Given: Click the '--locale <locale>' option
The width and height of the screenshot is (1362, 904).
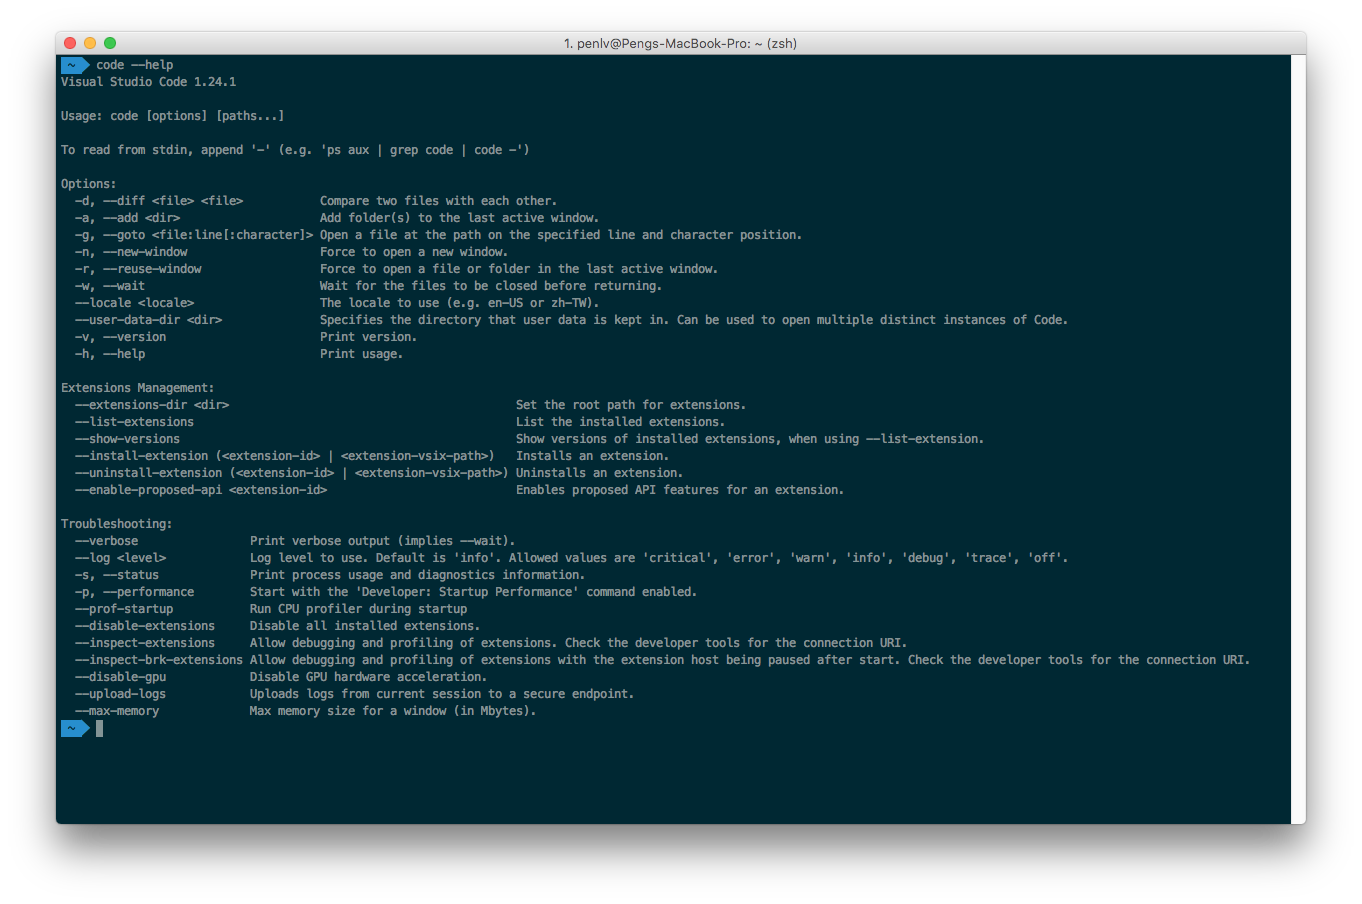Looking at the screenshot, I should [135, 303].
